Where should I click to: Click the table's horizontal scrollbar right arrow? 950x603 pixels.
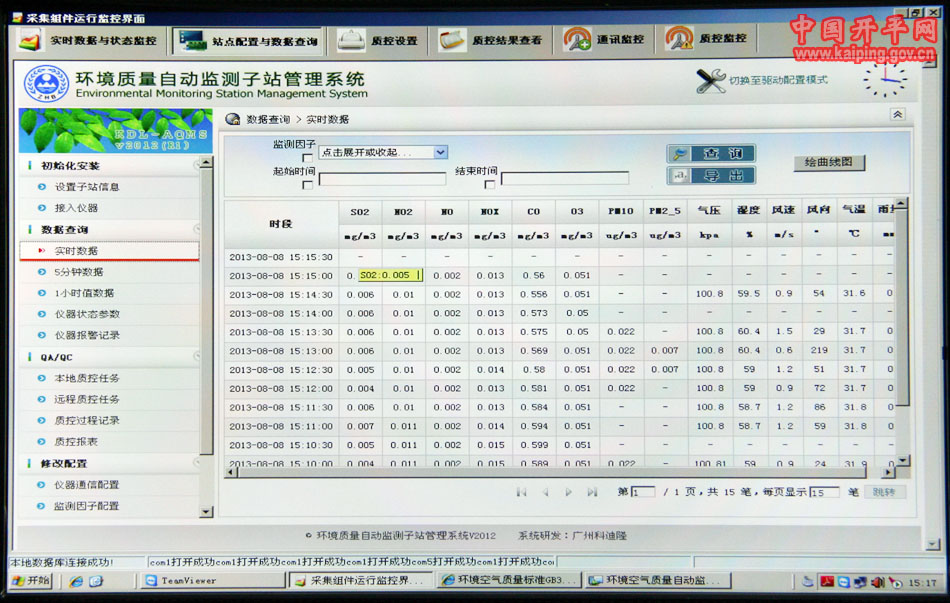click(887, 472)
